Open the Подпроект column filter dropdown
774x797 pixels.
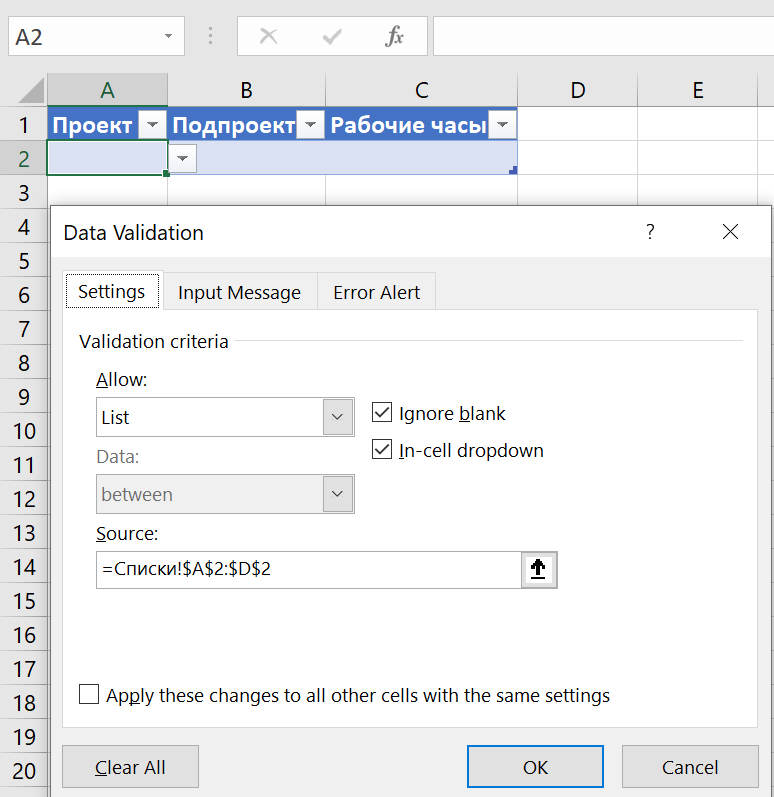(x=311, y=125)
